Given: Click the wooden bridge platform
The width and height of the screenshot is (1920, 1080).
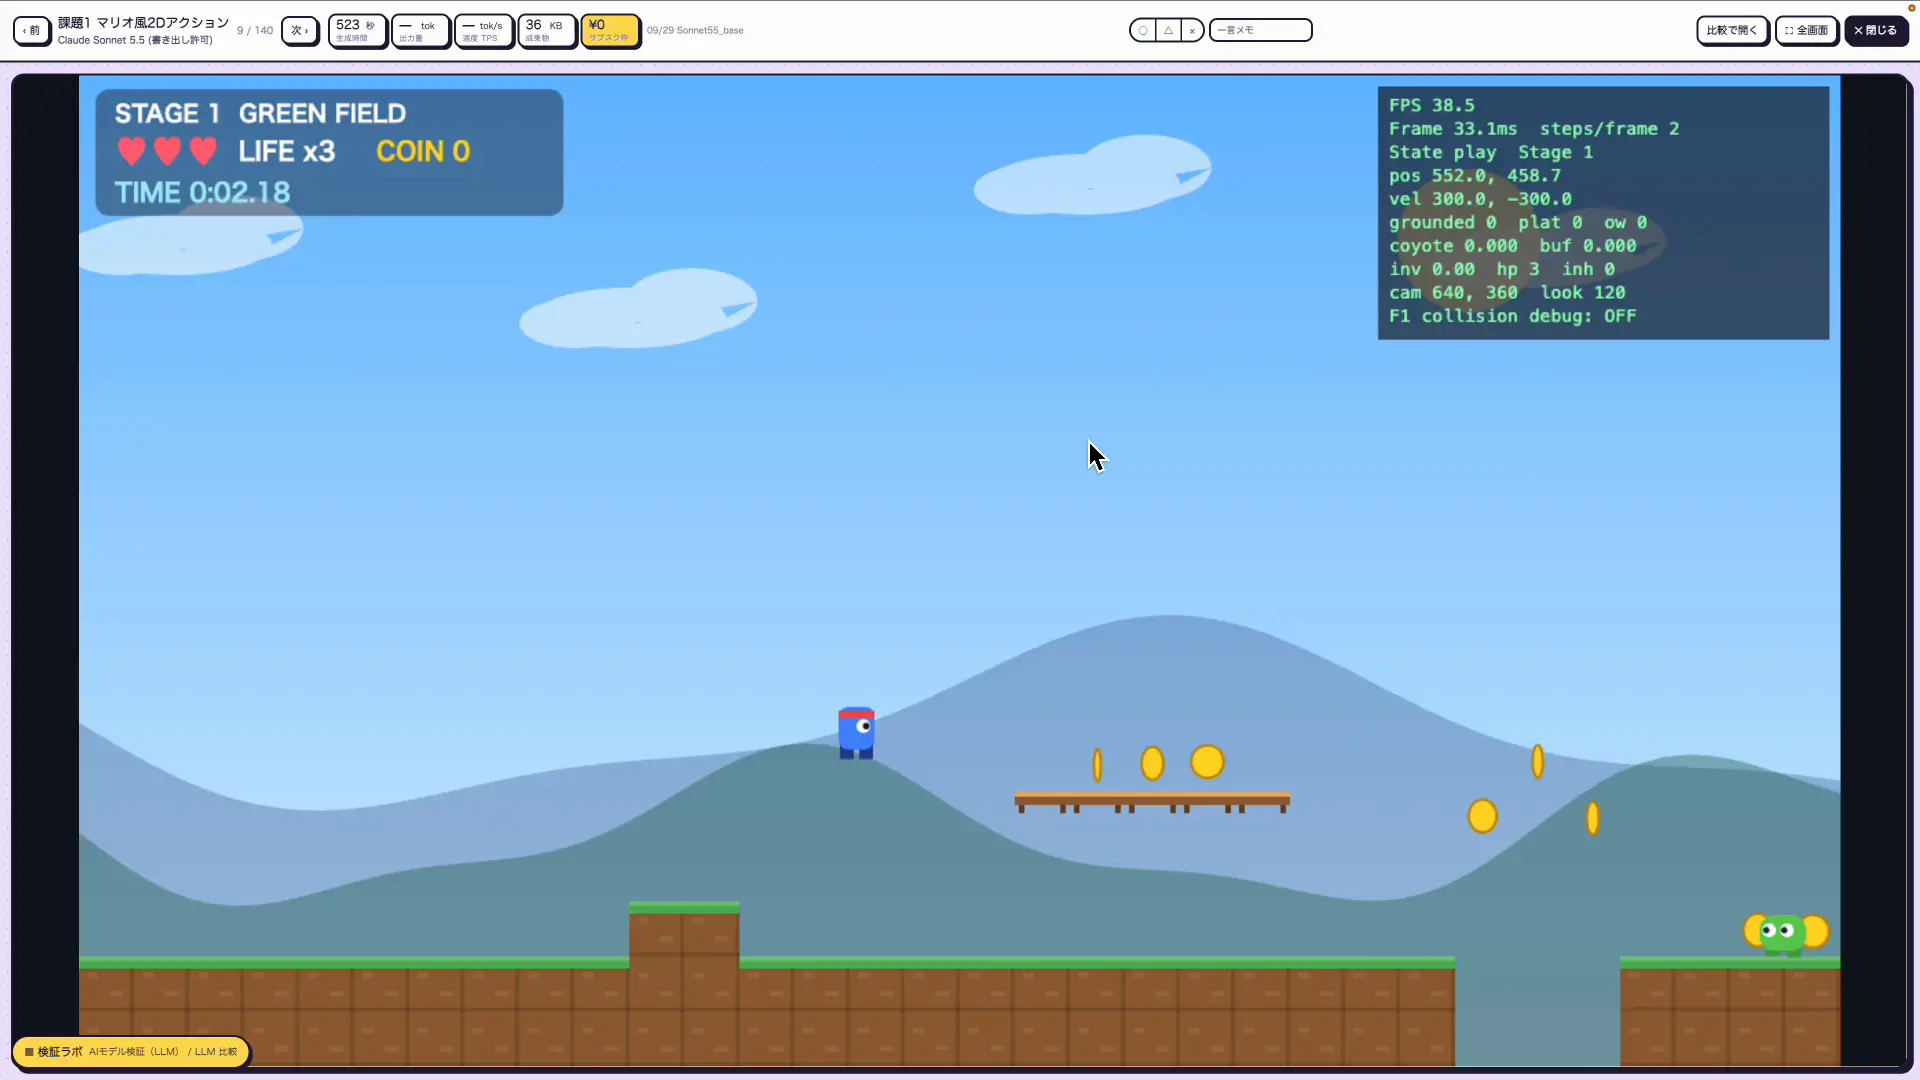Looking at the screenshot, I should 1152,802.
